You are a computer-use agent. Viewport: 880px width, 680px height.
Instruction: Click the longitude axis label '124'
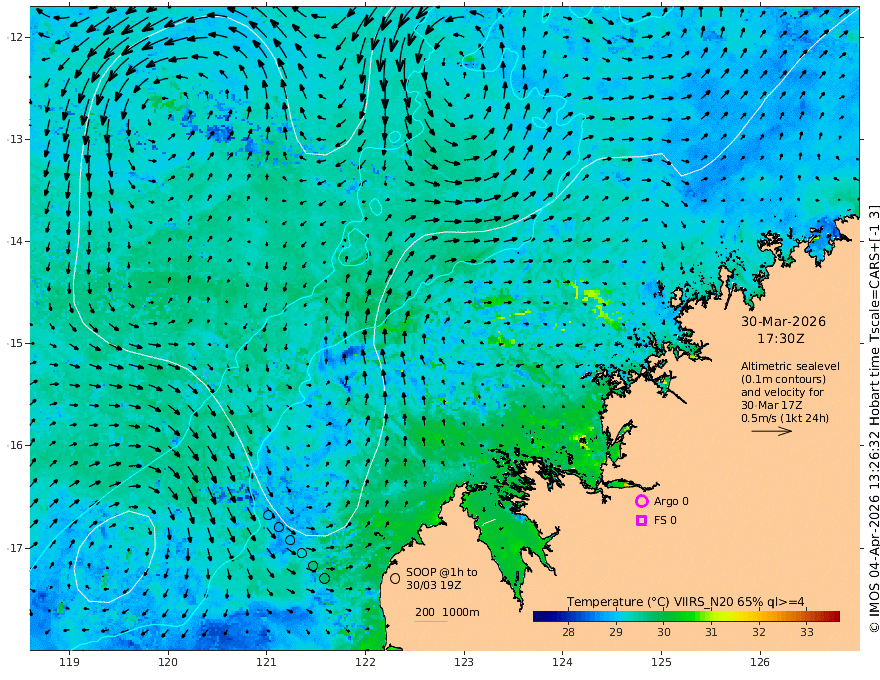tap(562, 662)
